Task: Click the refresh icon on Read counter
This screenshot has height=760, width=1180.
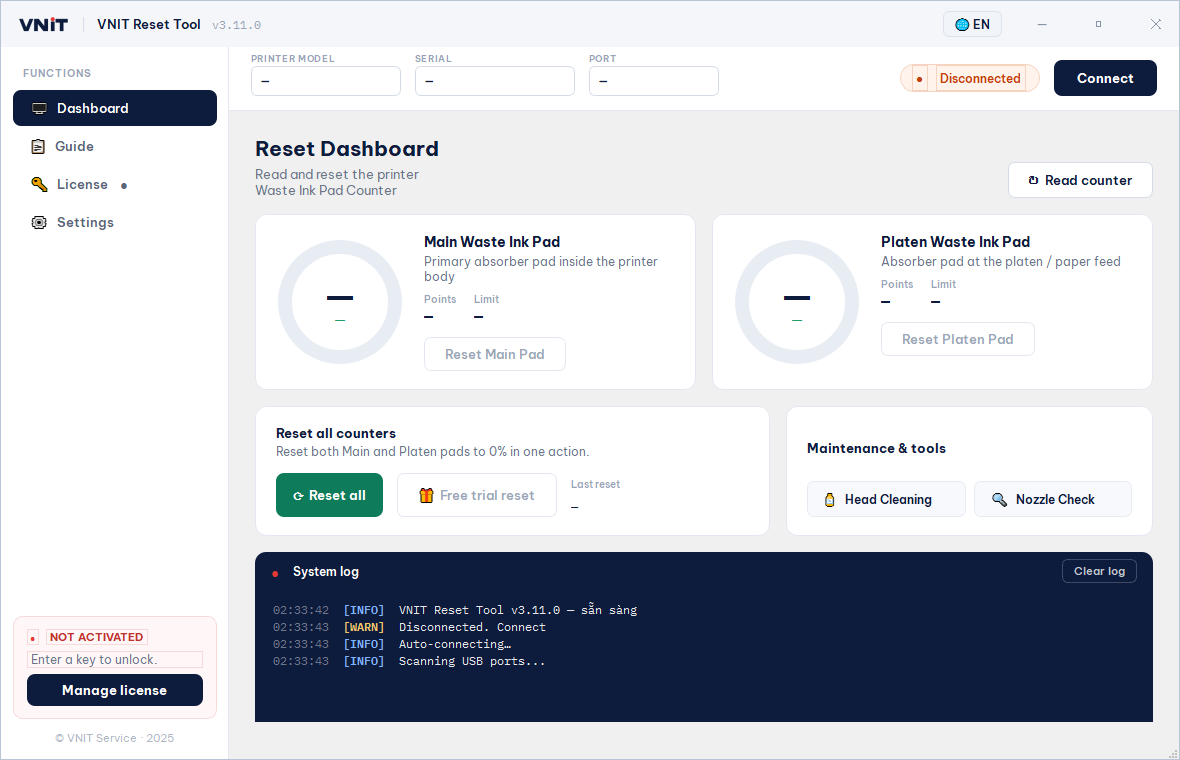Action: tap(1033, 181)
